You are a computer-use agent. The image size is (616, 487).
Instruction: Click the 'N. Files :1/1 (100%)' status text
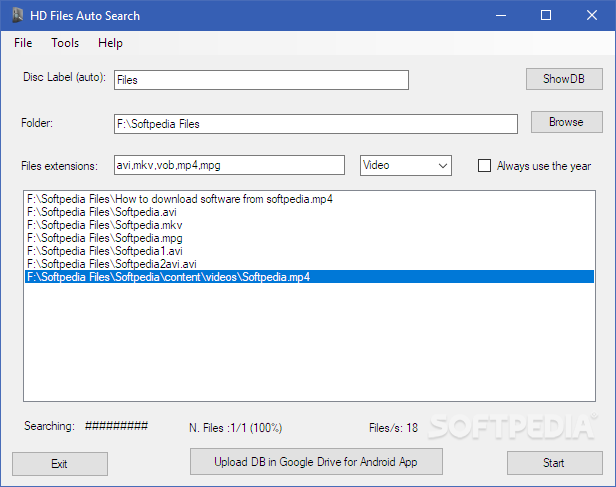[236, 428]
